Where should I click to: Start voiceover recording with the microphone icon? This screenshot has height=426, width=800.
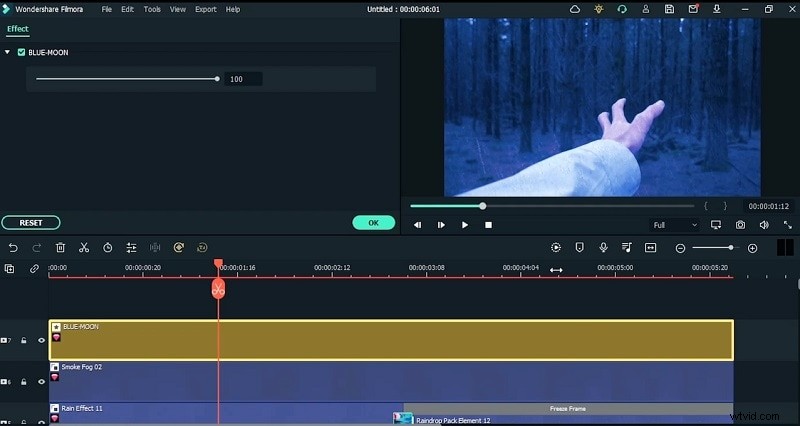(603, 247)
